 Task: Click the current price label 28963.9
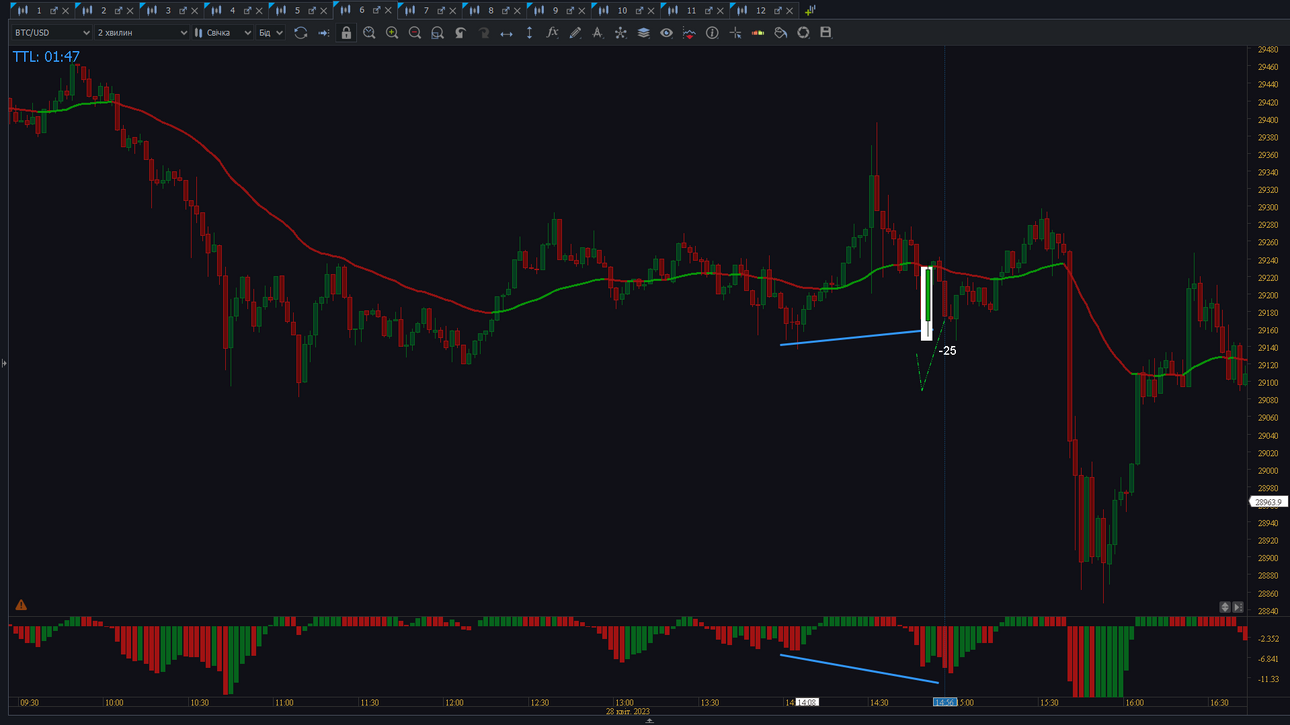(x=1268, y=502)
